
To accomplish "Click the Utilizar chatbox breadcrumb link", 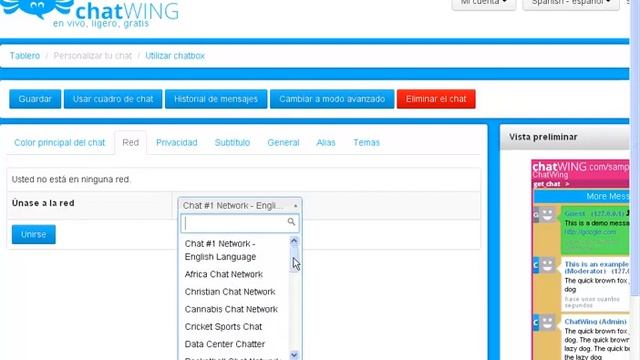I will coord(175,56).
